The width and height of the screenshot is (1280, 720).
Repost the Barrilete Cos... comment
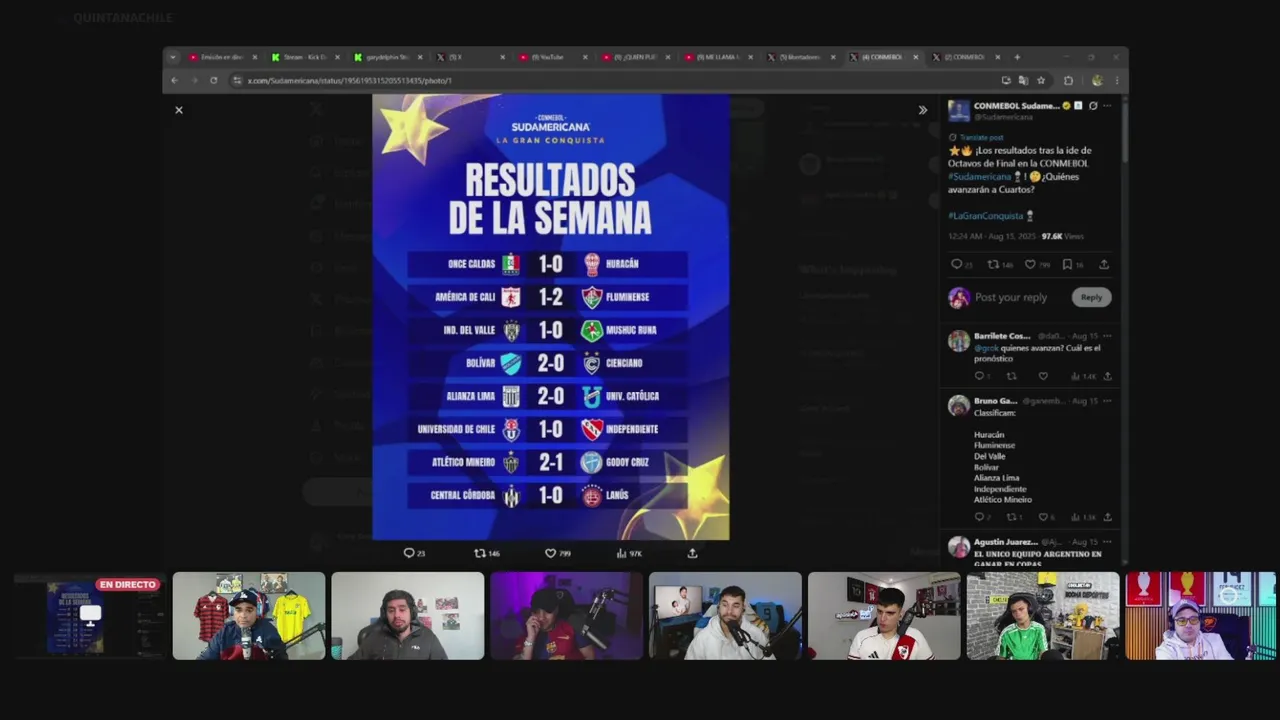pos(1011,376)
